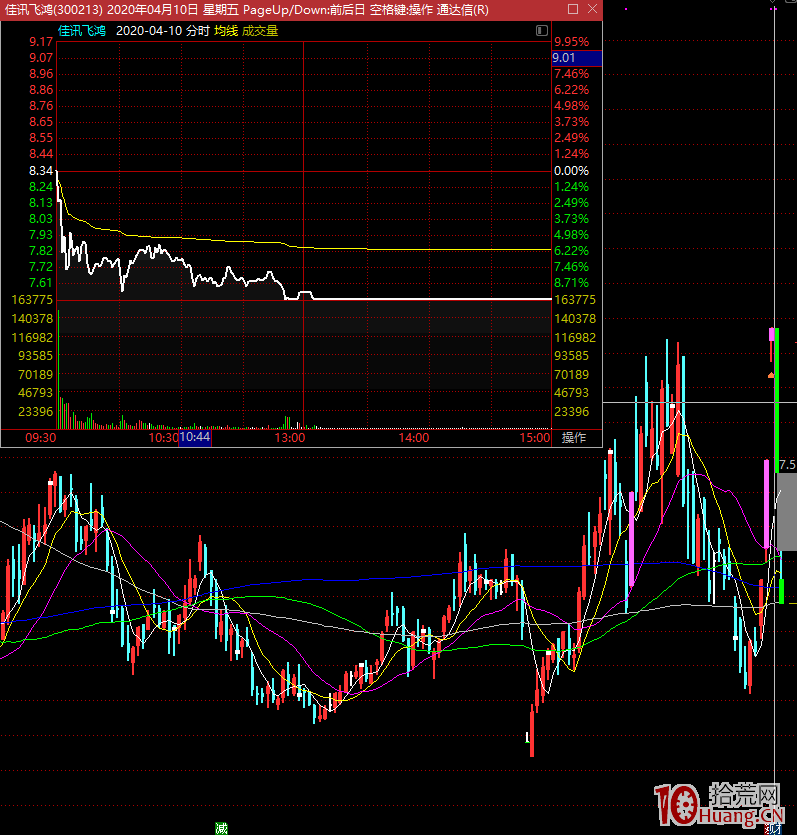Click the 减 marker at chart bottom
The width and height of the screenshot is (797, 835).
click(x=220, y=827)
